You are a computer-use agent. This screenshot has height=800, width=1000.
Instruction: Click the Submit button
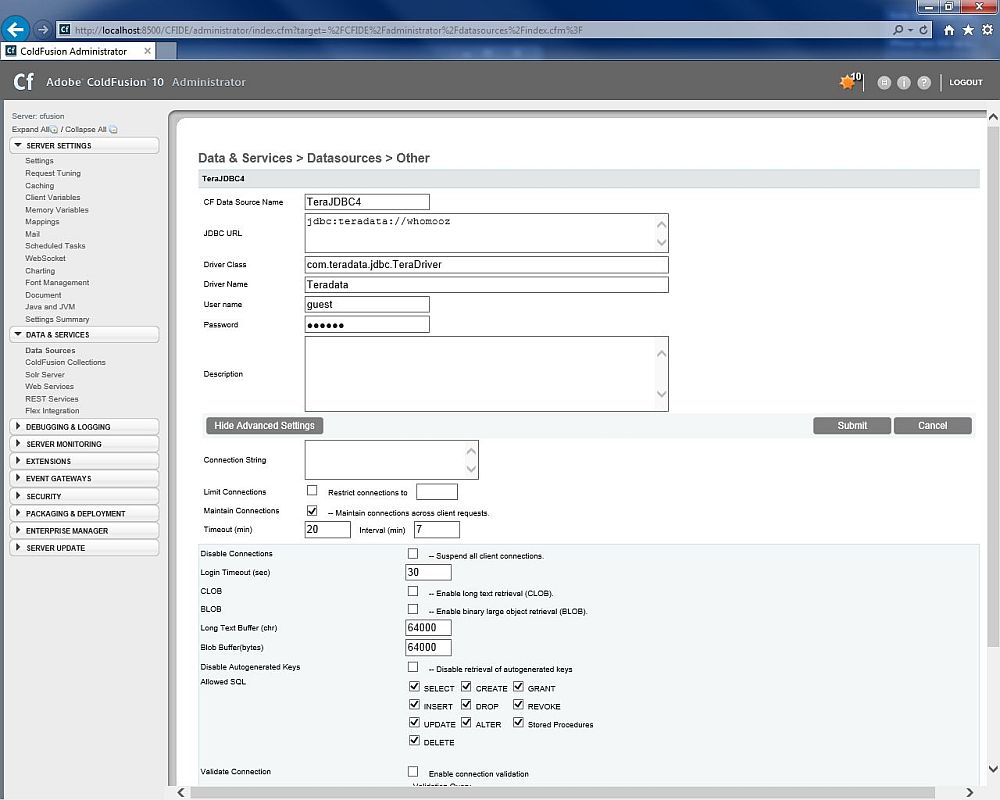[x=852, y=426]
